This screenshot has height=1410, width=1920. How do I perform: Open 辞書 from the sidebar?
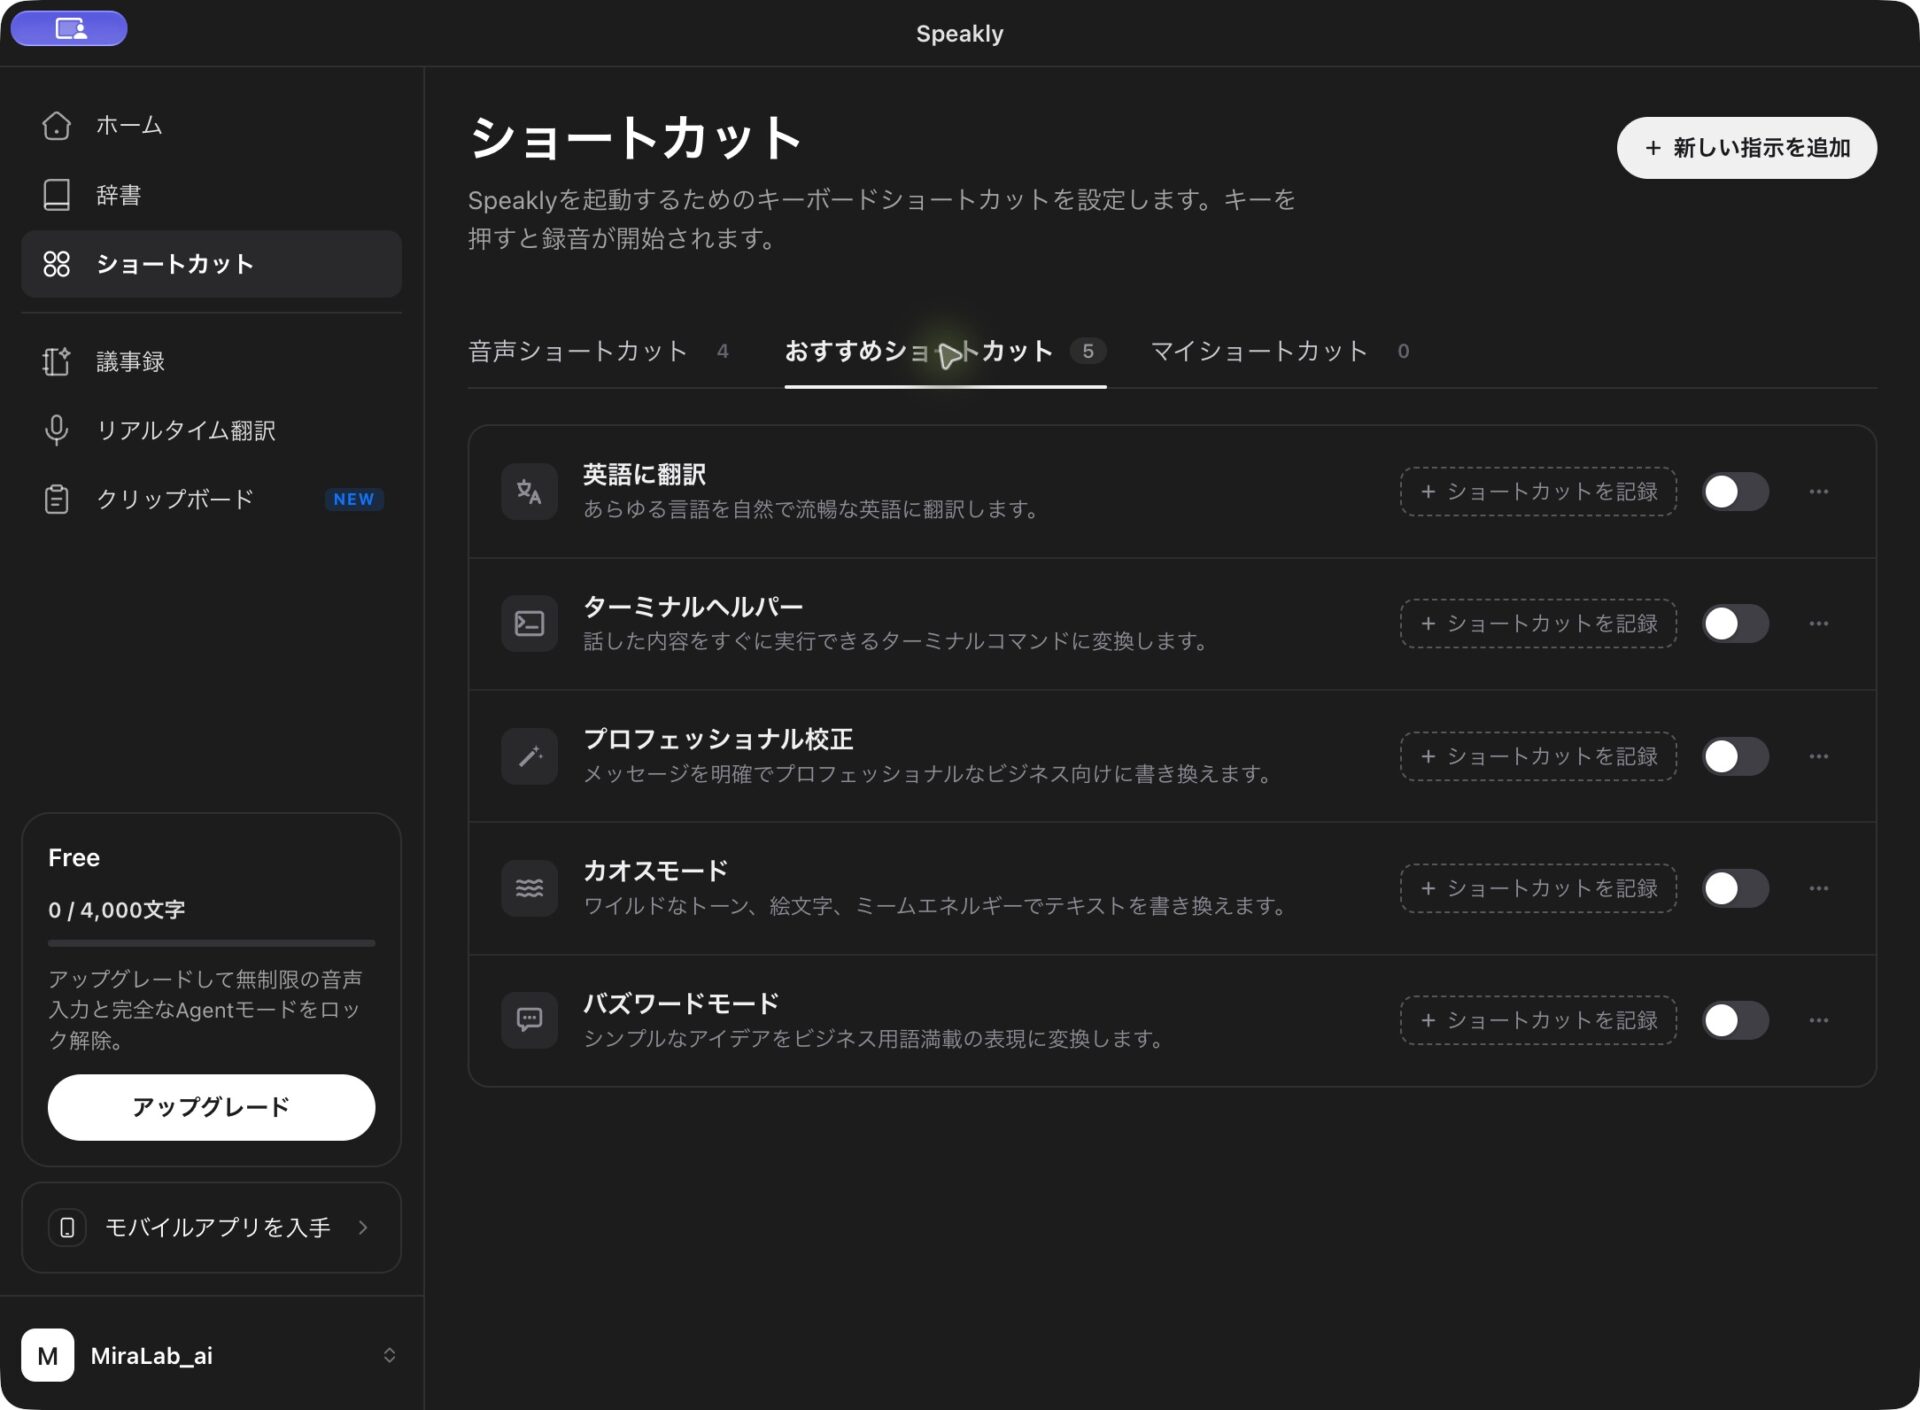pos(211,195)
